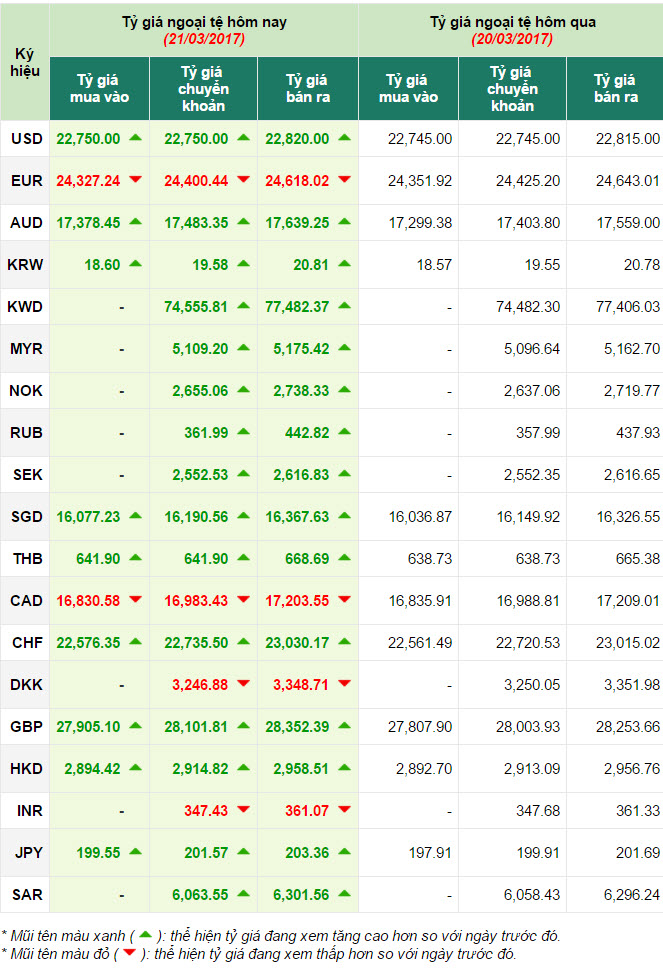The width and height of the screenshot is (663, 970).
Task: Click the up arrow beside KWD 74,555.81
Action: pyautogui.click(x=243, y=306)
